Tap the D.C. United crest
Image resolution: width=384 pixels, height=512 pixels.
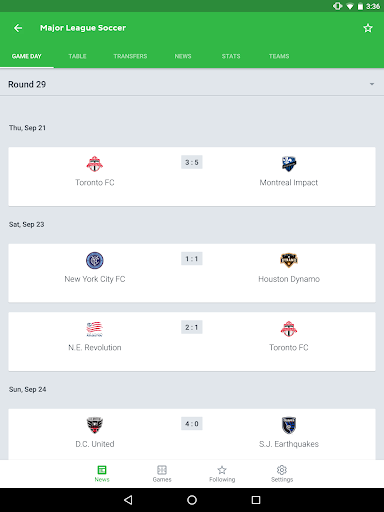coord(95,425)
